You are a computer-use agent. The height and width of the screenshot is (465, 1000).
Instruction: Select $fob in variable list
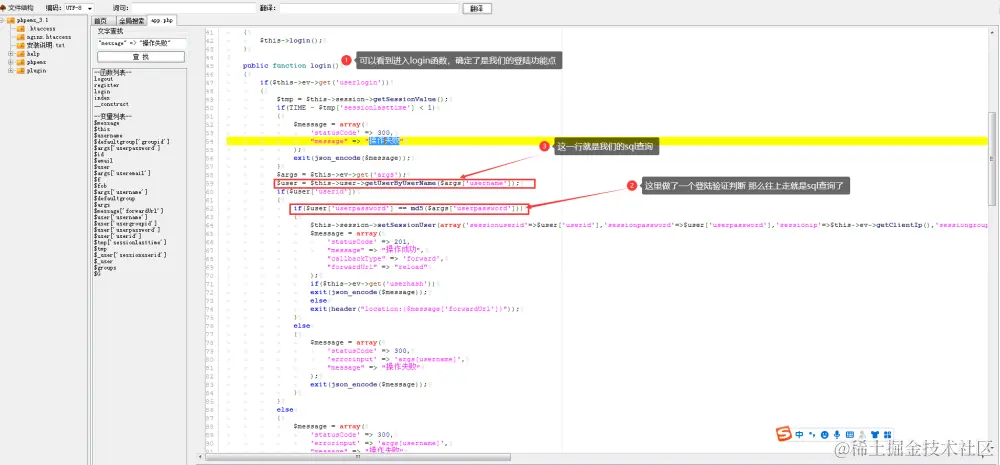click(100, 186)
